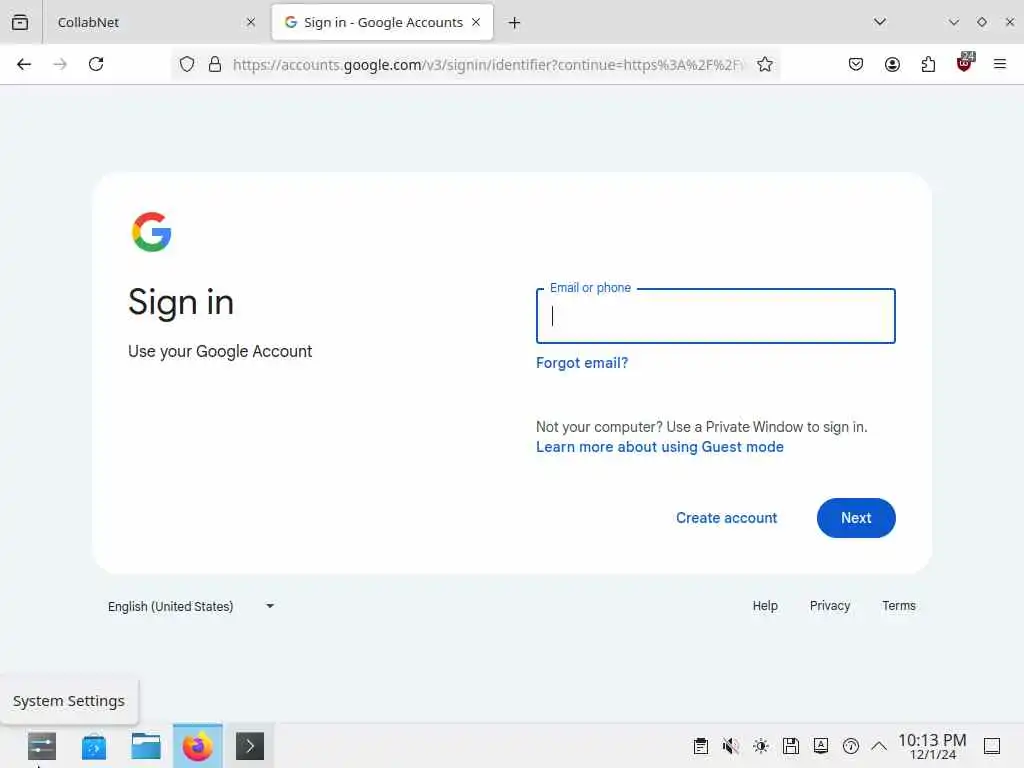Screen dimensions: 1024x768
Task: Show site security lock information
Action: pyautogui.click(x=215, y=64)
